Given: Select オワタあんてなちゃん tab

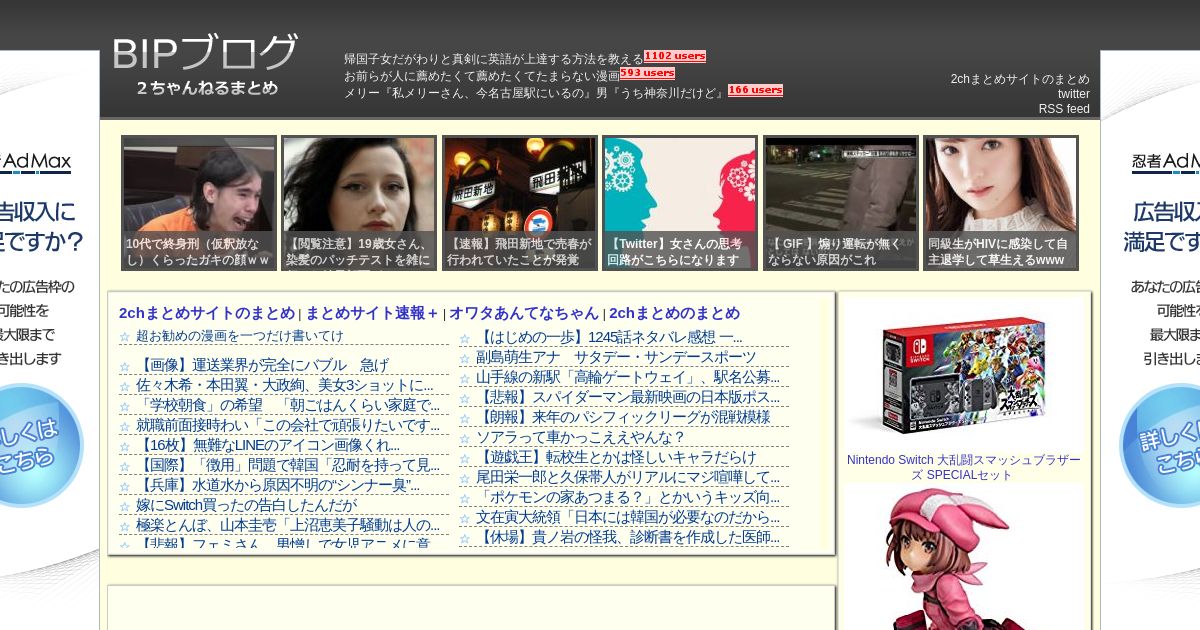Looking at the screenshot, I should [x=524, y=313].
